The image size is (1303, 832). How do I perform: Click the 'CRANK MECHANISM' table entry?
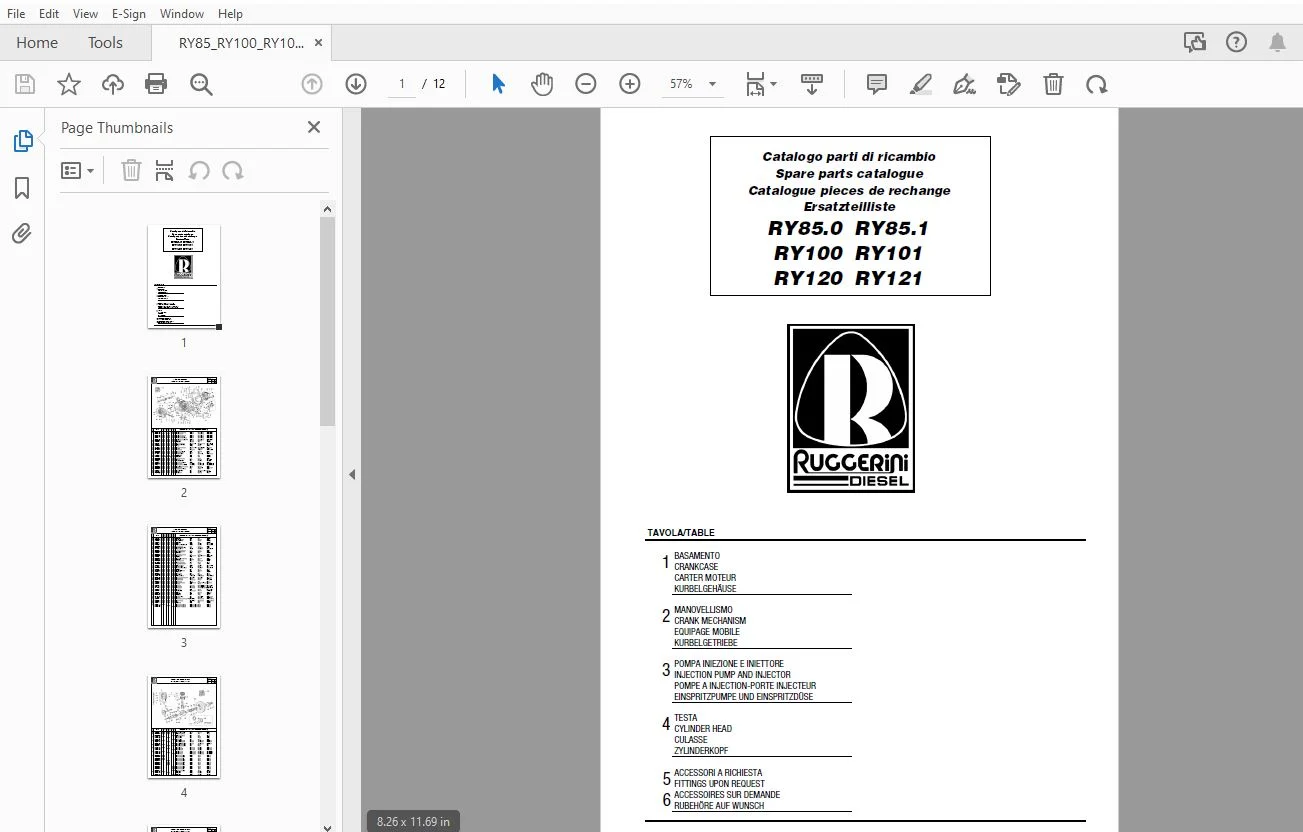(710, 621)
